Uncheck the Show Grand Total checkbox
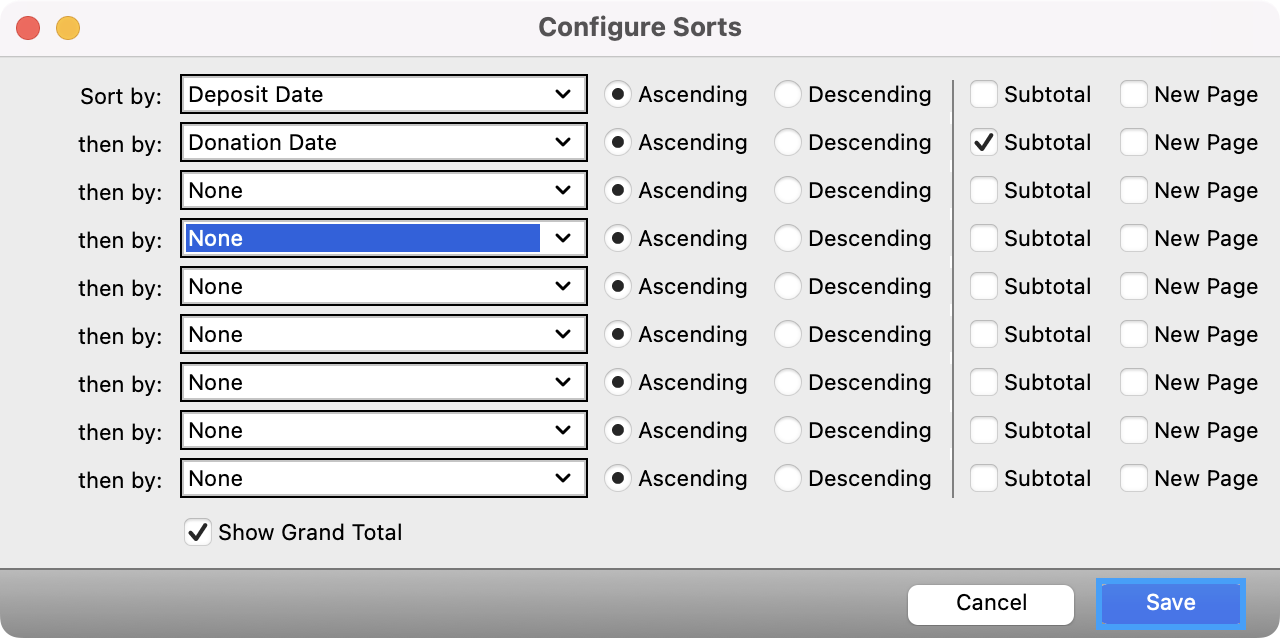The height and width of the screenshot is (638, 1280). (198, 532)
